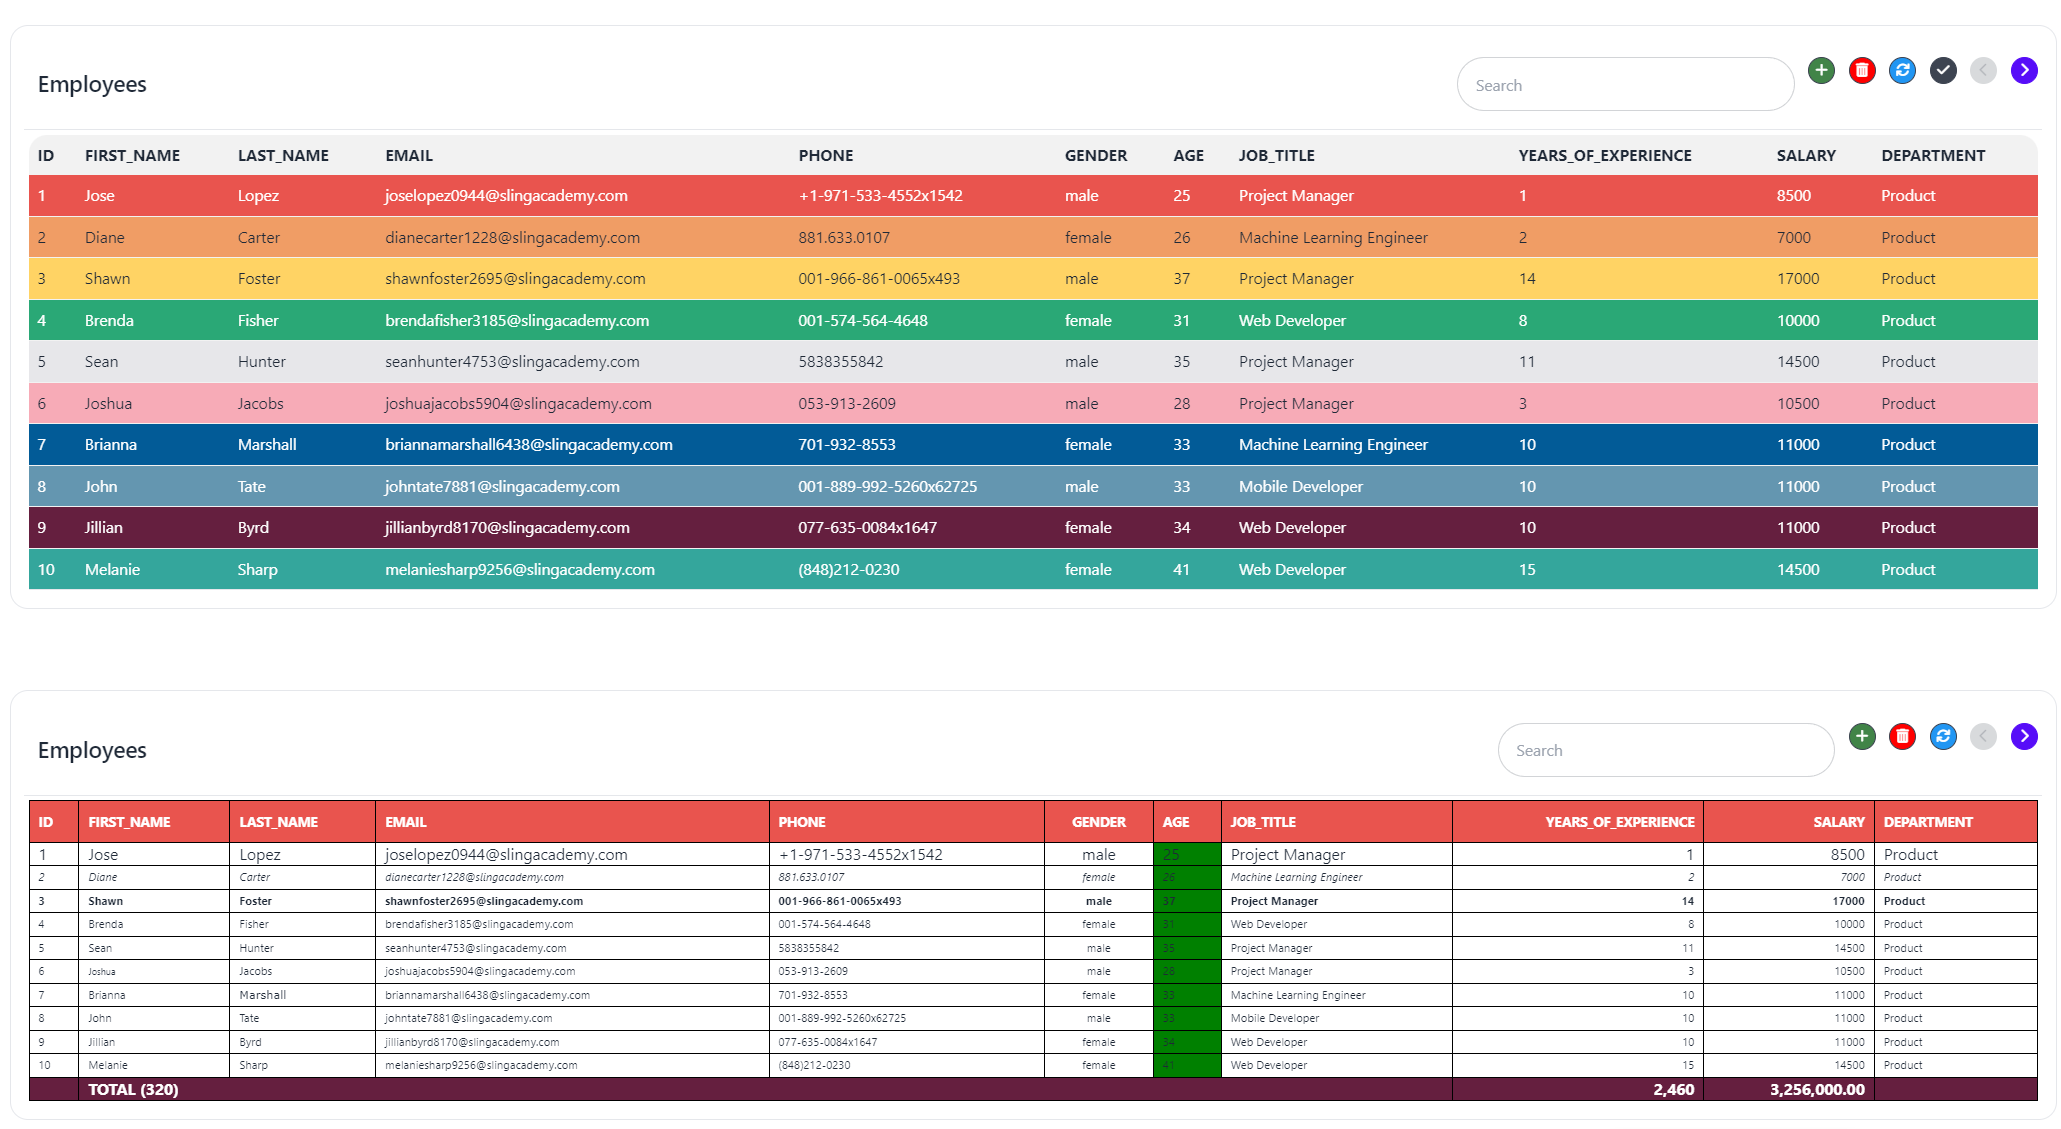Select the red Jose Lopez row
Image resolution: width=2061 pixels, height=1129 pixels.
pyautogui.click(x=1032, y=196)
